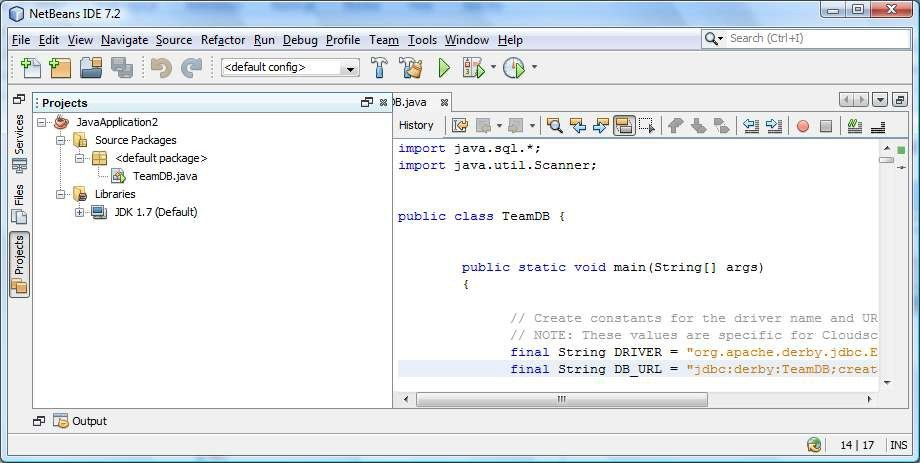Toggle the Highlight Search button in editor
Screen dimensions: 920x463
click(x=624, y=125)
